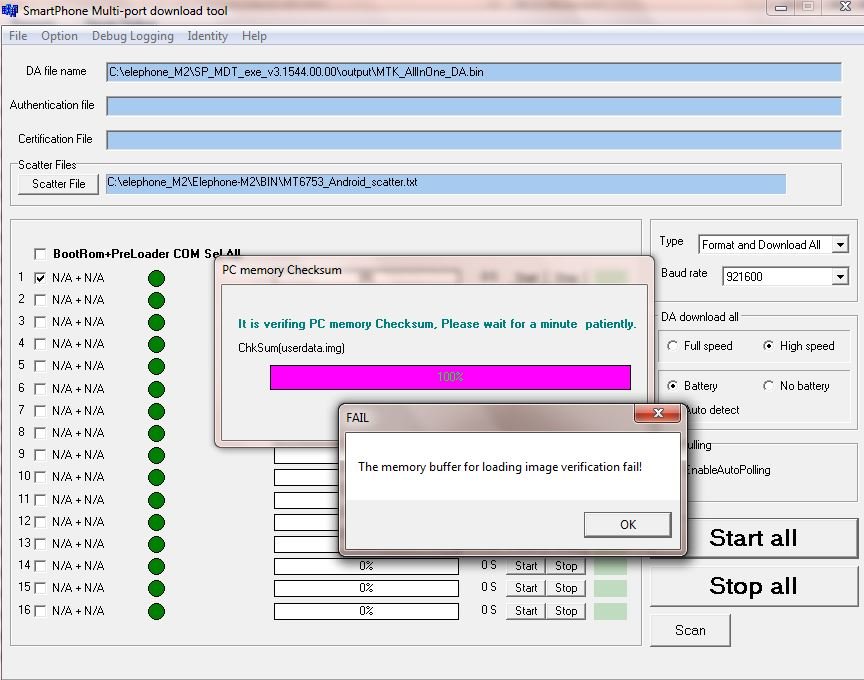Click Start button for port 15
This screenshot has height=680, width=864.
point(526,588)
